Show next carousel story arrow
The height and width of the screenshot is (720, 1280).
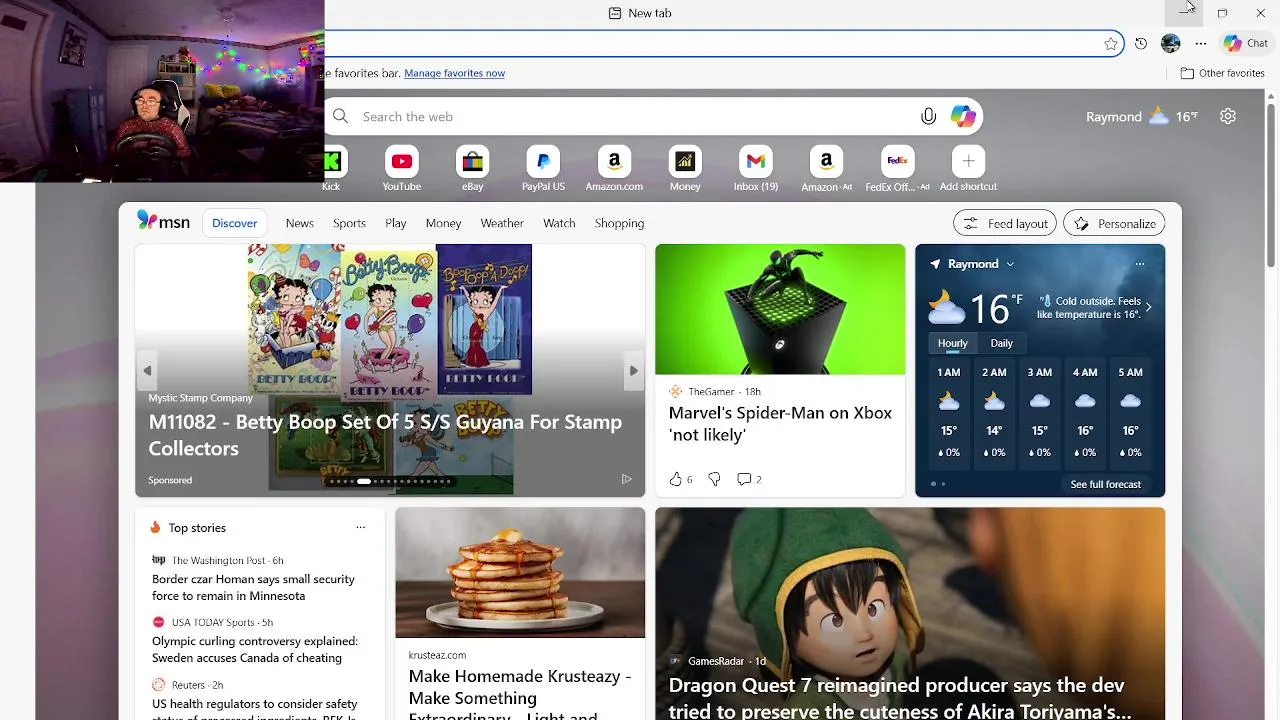633,371
